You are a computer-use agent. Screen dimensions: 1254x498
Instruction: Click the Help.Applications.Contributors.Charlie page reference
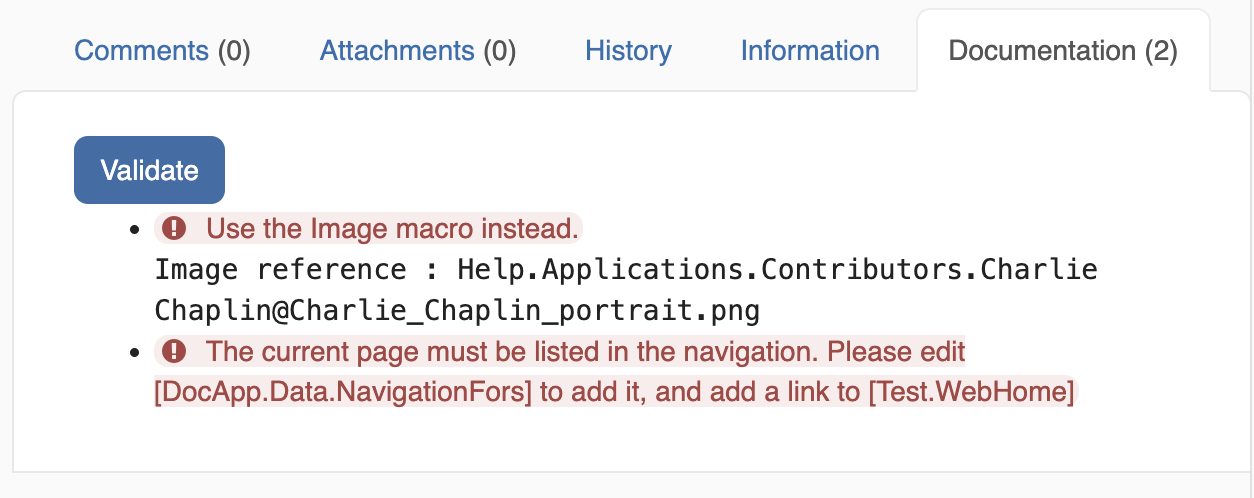point(777,270)
